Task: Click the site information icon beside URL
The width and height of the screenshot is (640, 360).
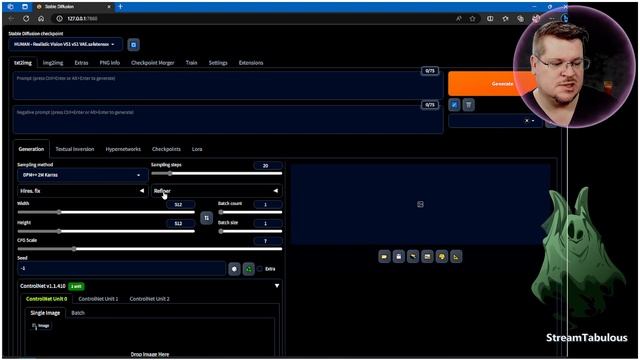Action: point(59,18)
